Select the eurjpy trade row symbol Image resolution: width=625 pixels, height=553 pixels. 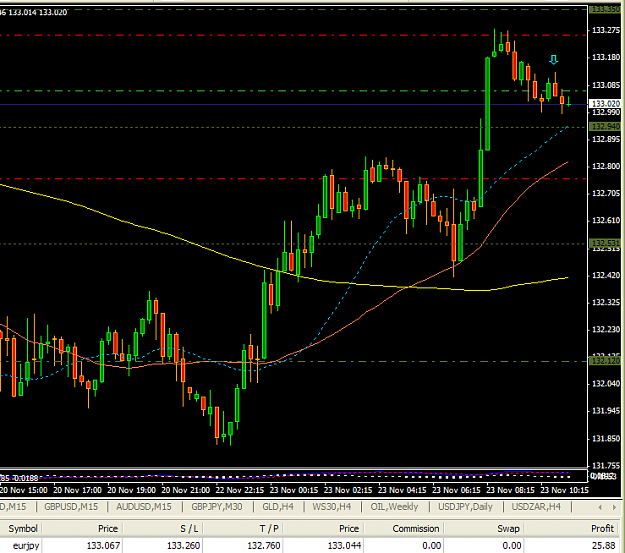click(x=26, y=545)
